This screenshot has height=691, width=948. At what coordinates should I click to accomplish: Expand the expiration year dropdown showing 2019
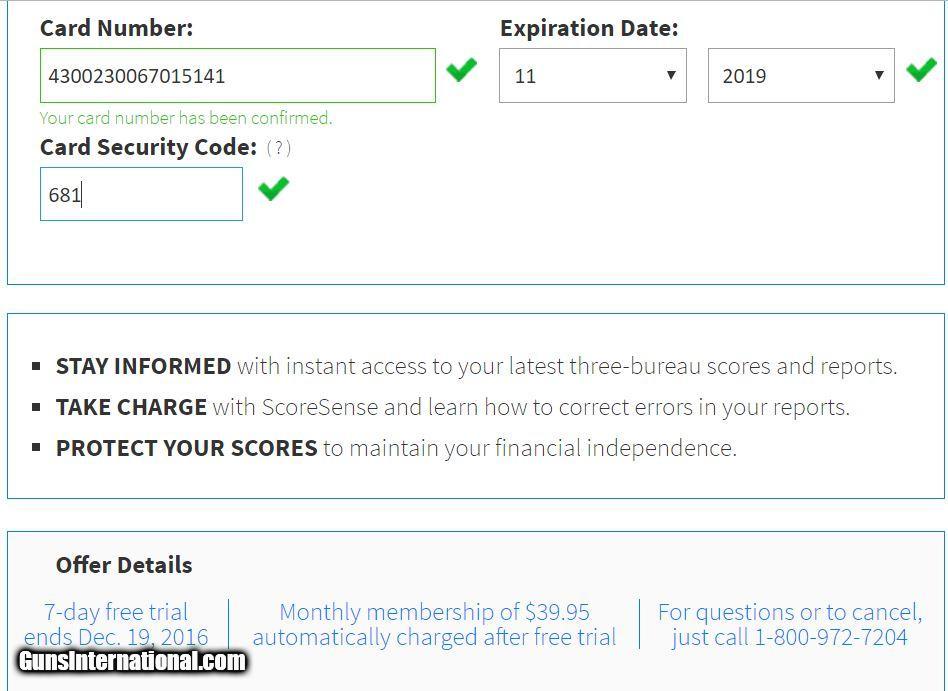tap(800, 76)
